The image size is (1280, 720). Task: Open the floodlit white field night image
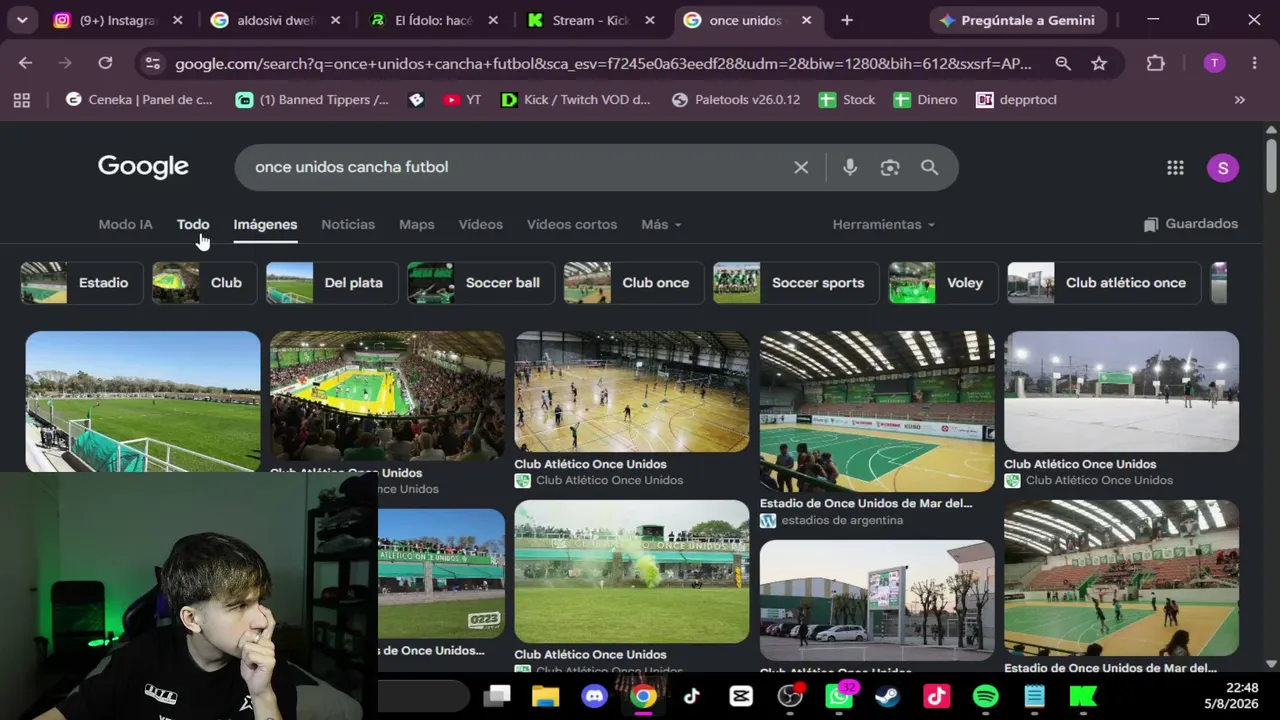pos(1121,391)
